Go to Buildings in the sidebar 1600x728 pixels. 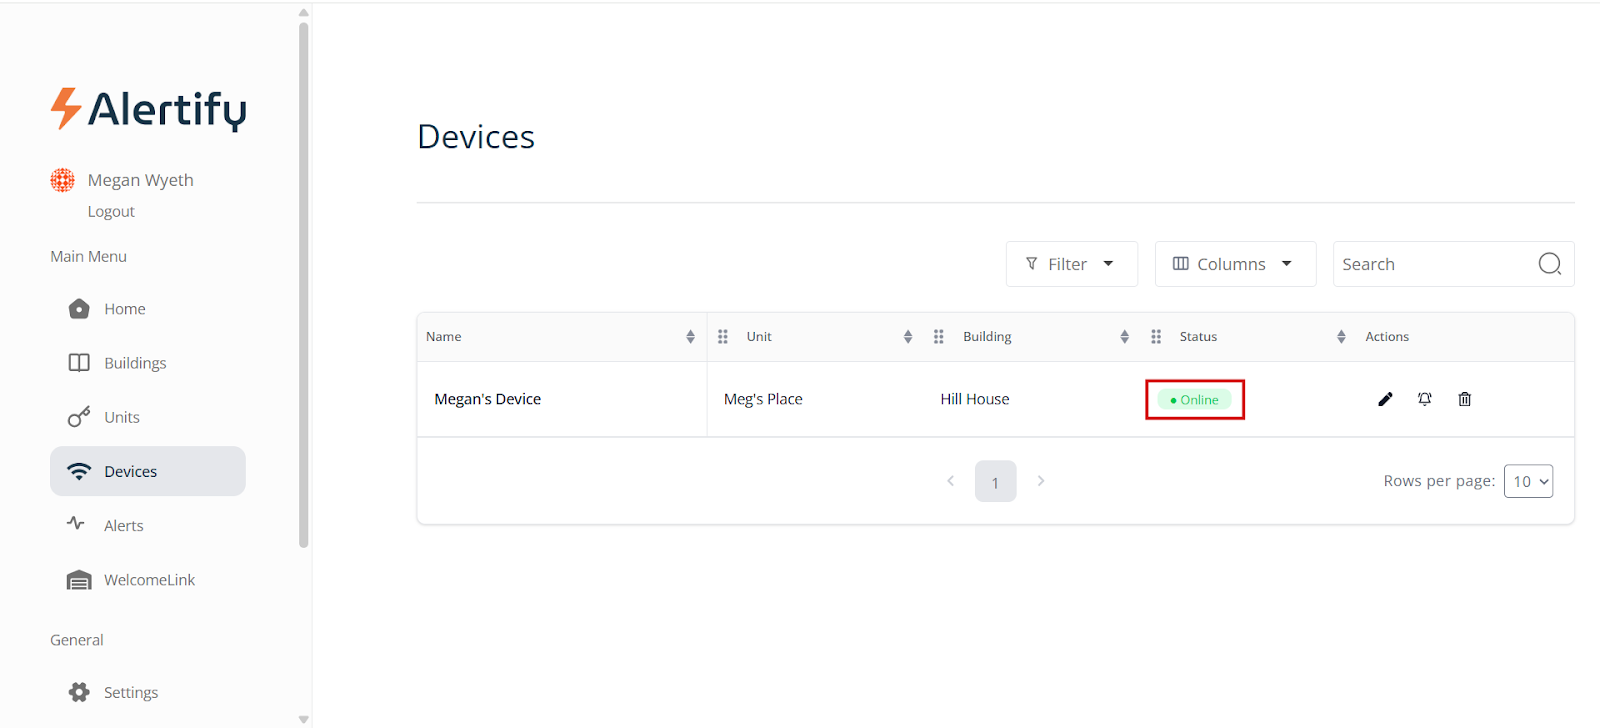click(135, 363)
